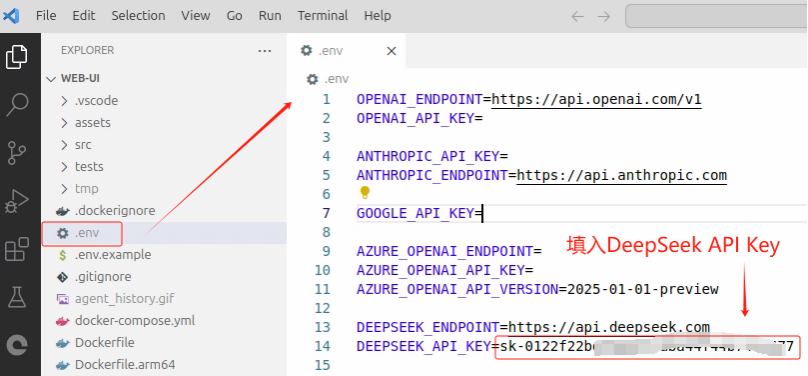Click the api.deepseek.com endpoint value
The width and height of the screenshot is (808, 376).
pyautogui.click(x=609, y=327)
